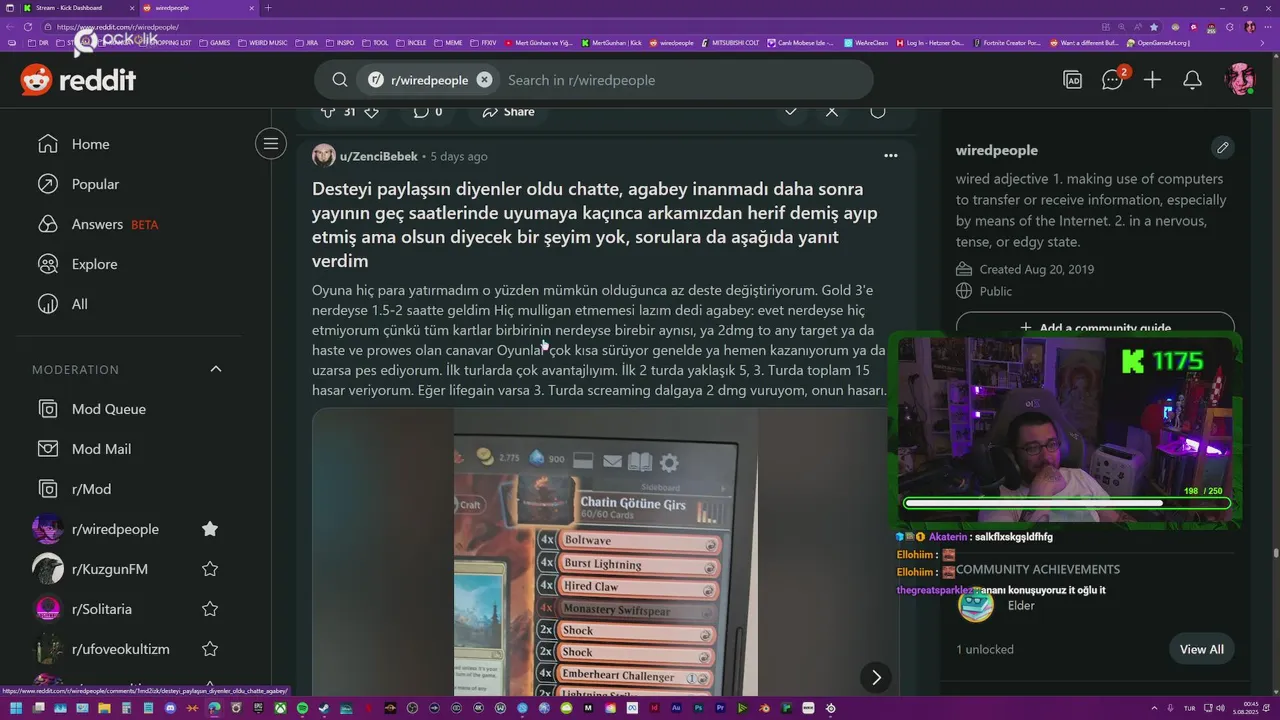Add a community guide
The image size is (1280, 720).
(x=1095, y=327)
